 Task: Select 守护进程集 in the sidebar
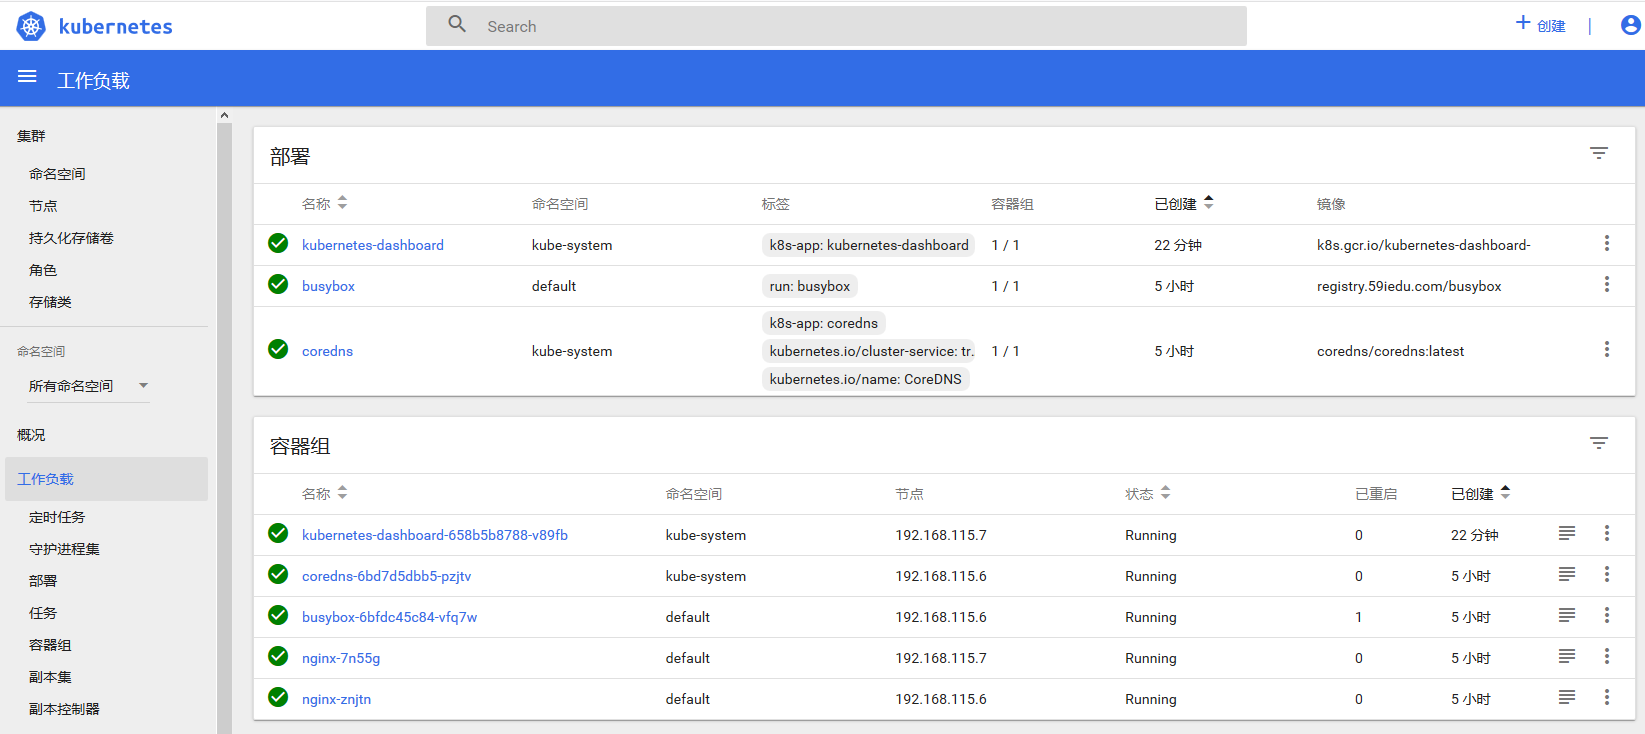pos(64,549)
